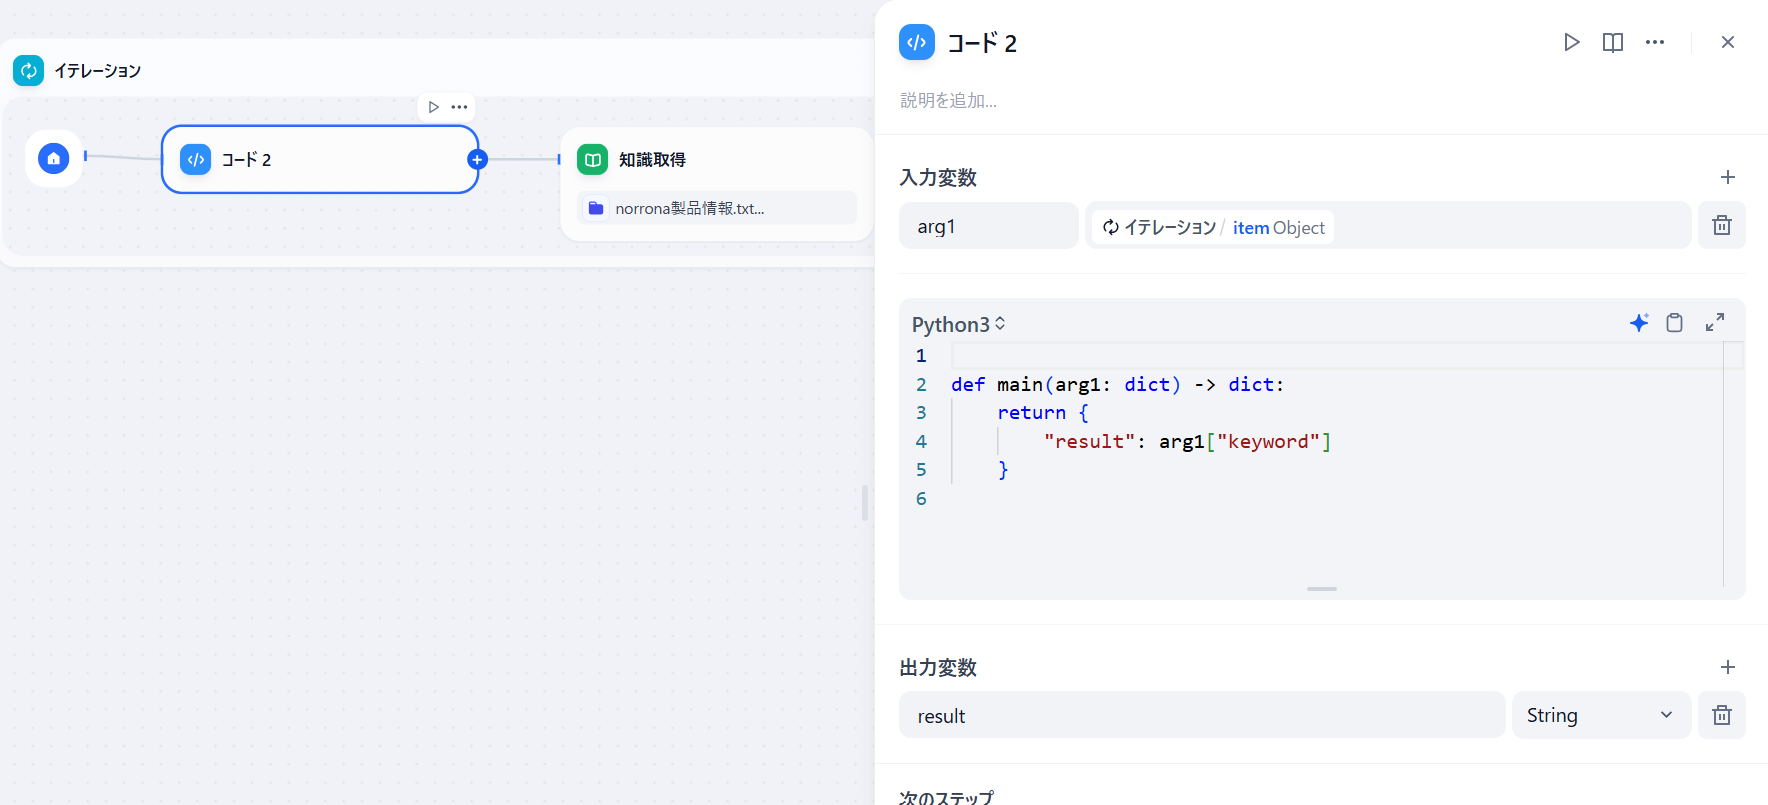Click the folder icon beside norrona file
The width and height of the screenshot is (1768, 805).
[x=596, y=208]
